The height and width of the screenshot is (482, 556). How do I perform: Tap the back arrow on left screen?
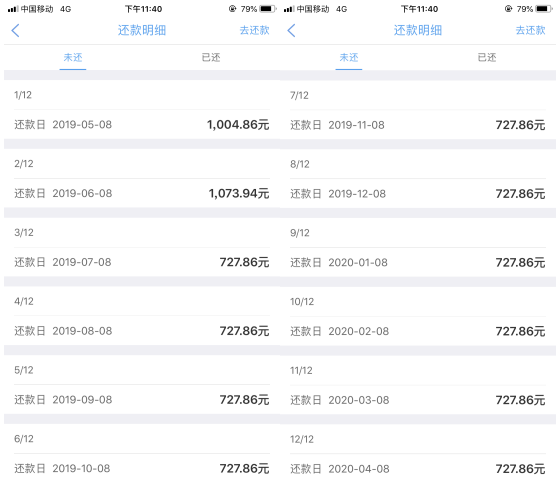15,31
